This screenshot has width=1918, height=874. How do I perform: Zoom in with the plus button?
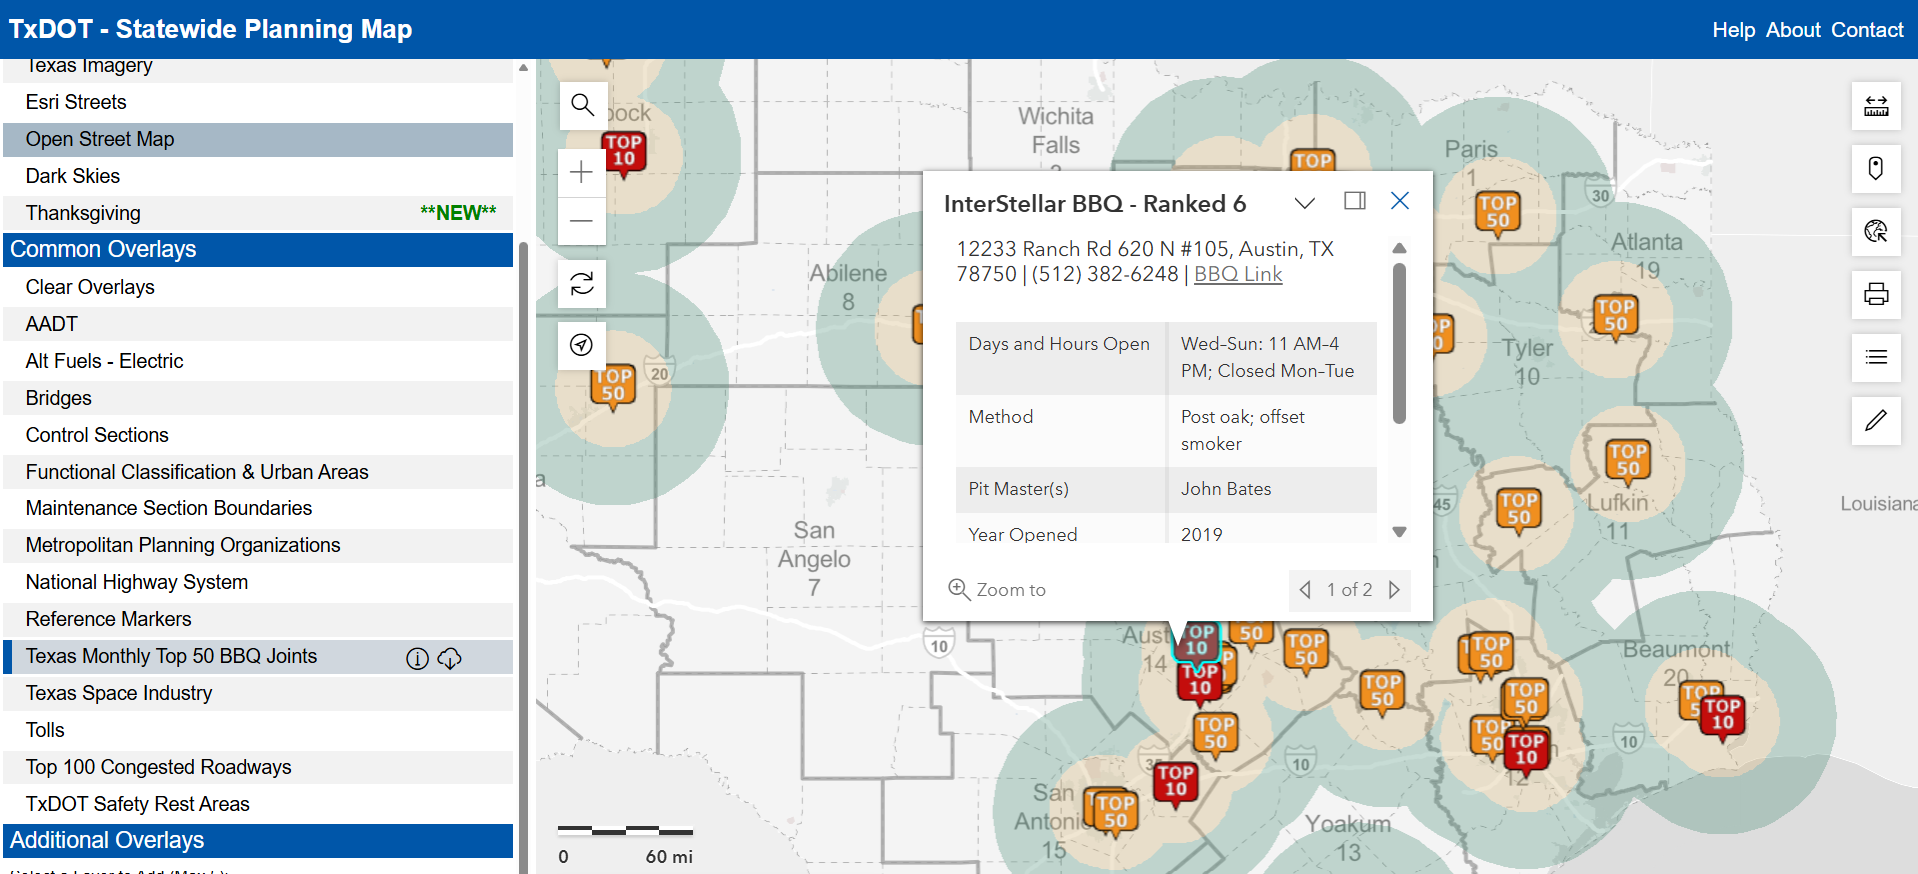(x=582, y=172)
